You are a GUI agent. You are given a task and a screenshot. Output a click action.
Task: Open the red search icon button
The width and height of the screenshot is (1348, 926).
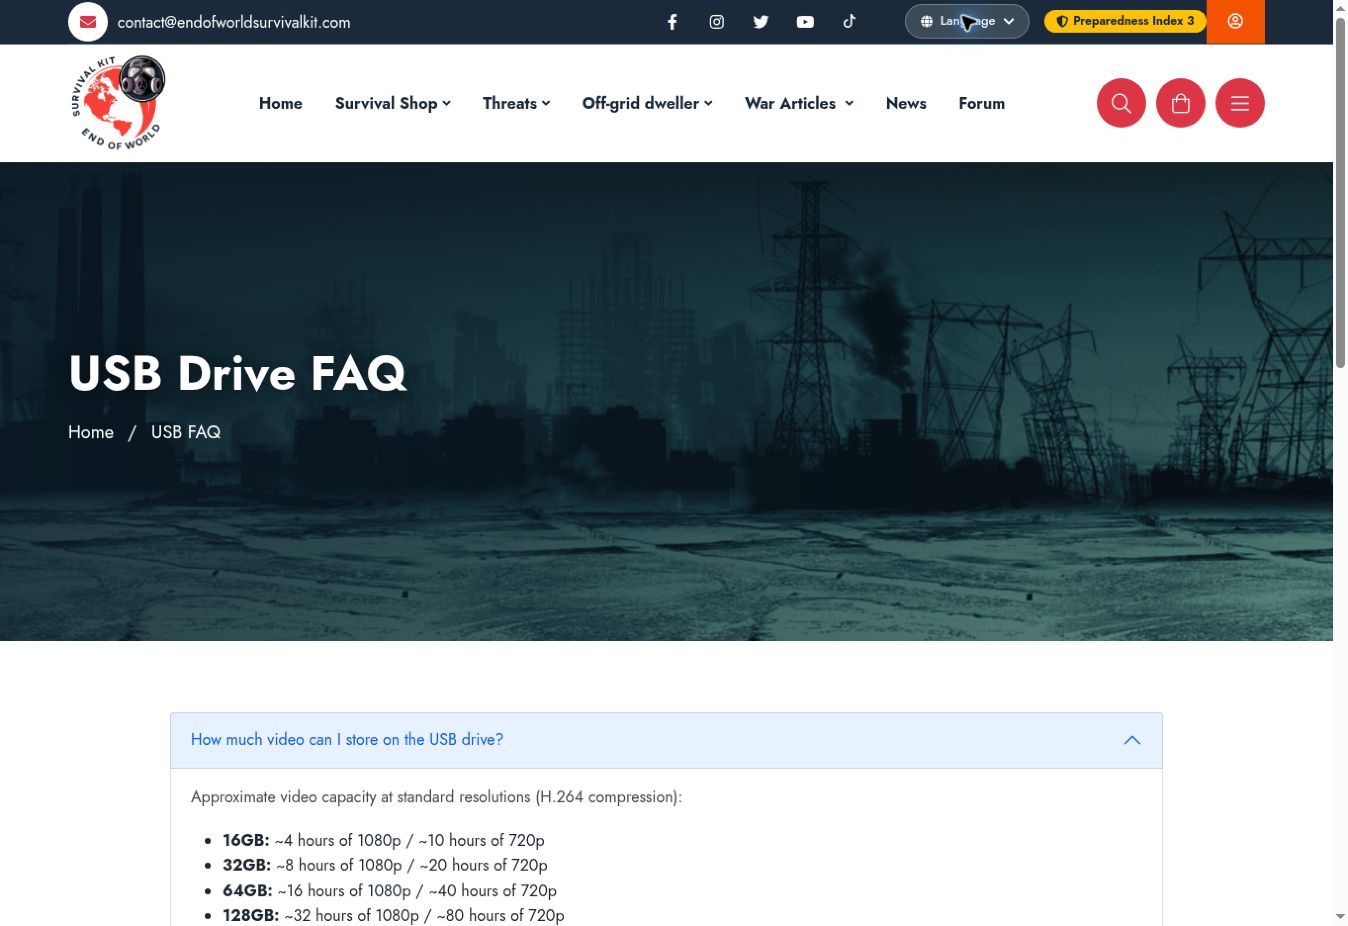pos(1121,103)
